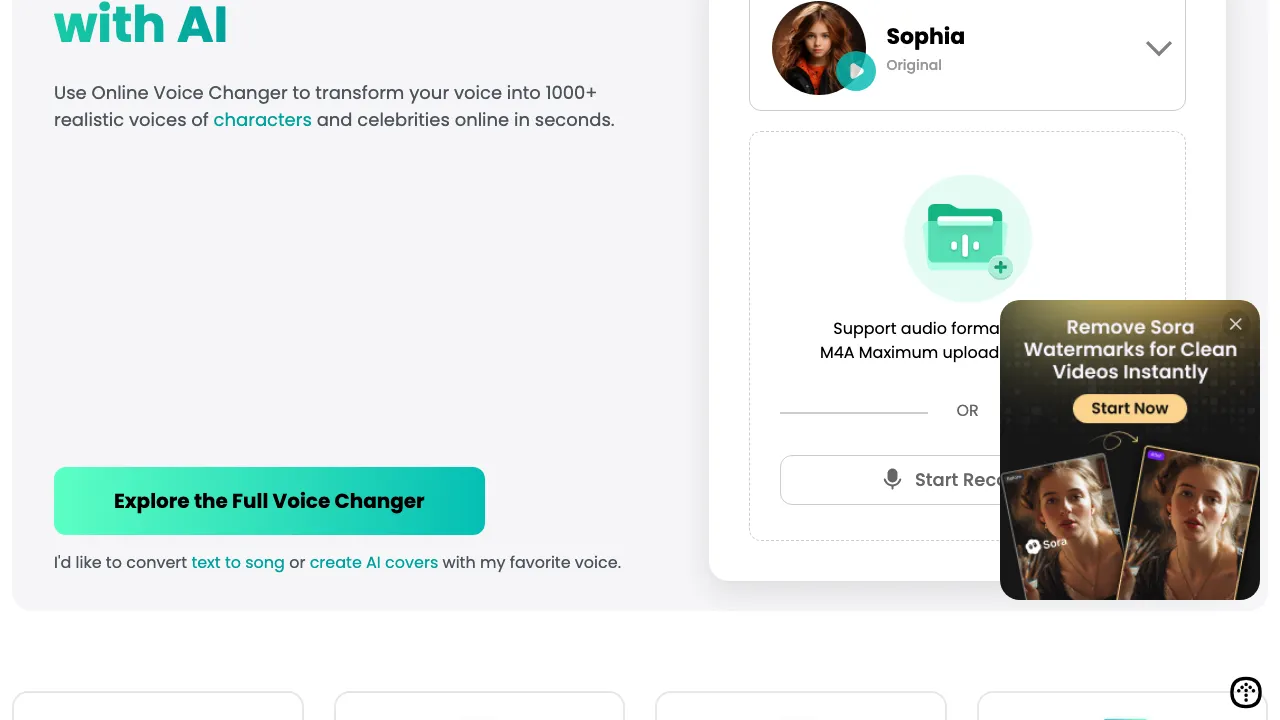Screen dimensions: 1280x720
Task: Open the create AI covers link
Action: click(x=373, y=562)
